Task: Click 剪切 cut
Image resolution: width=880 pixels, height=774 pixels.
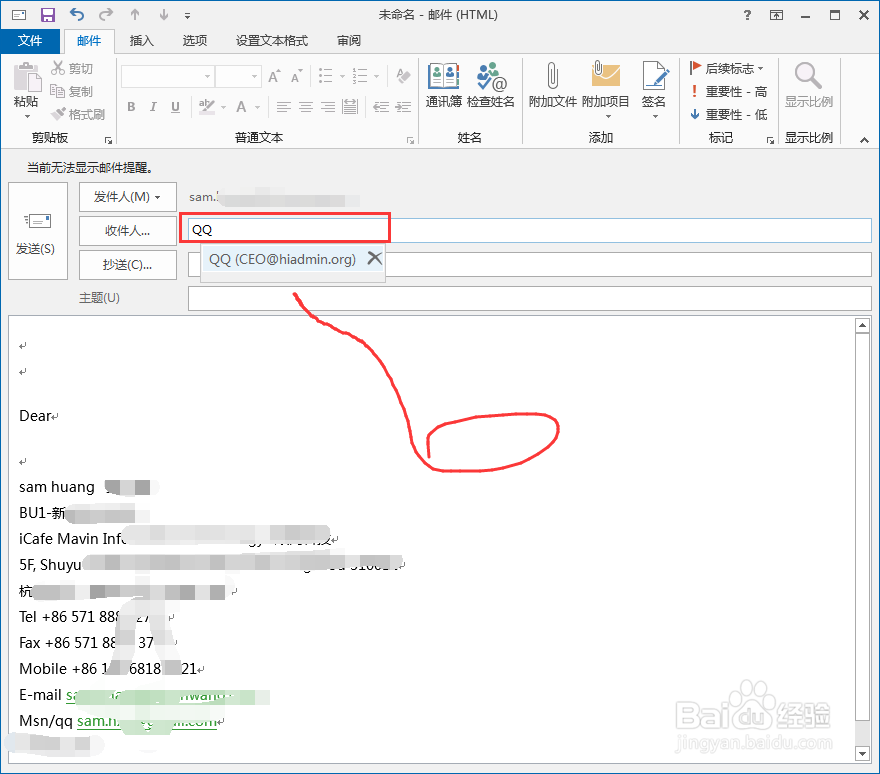Action: (x=72, y=68)
